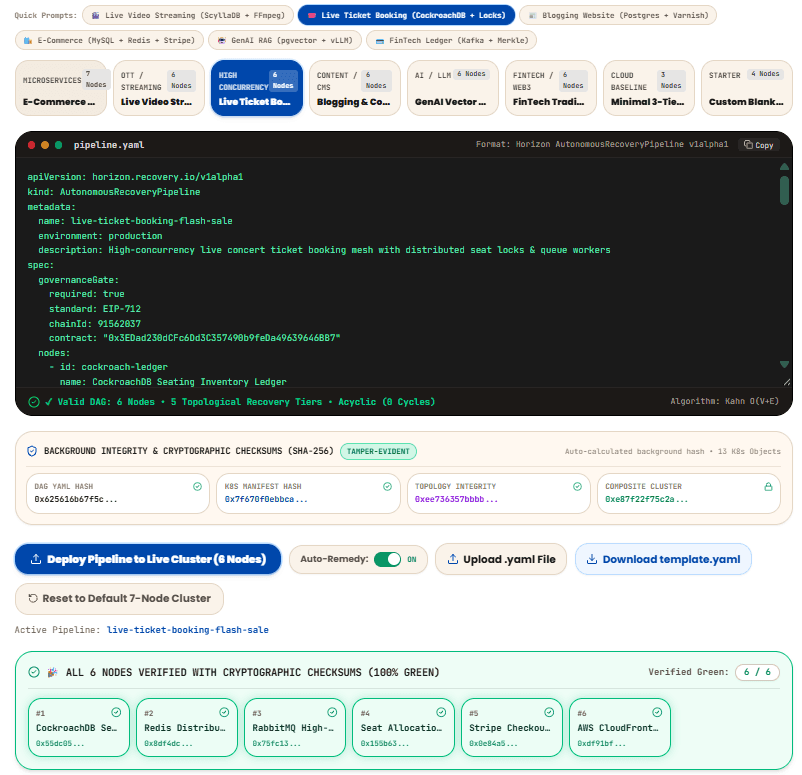Click the checkmark icon on Topology Integrity card

pos(577,486)
